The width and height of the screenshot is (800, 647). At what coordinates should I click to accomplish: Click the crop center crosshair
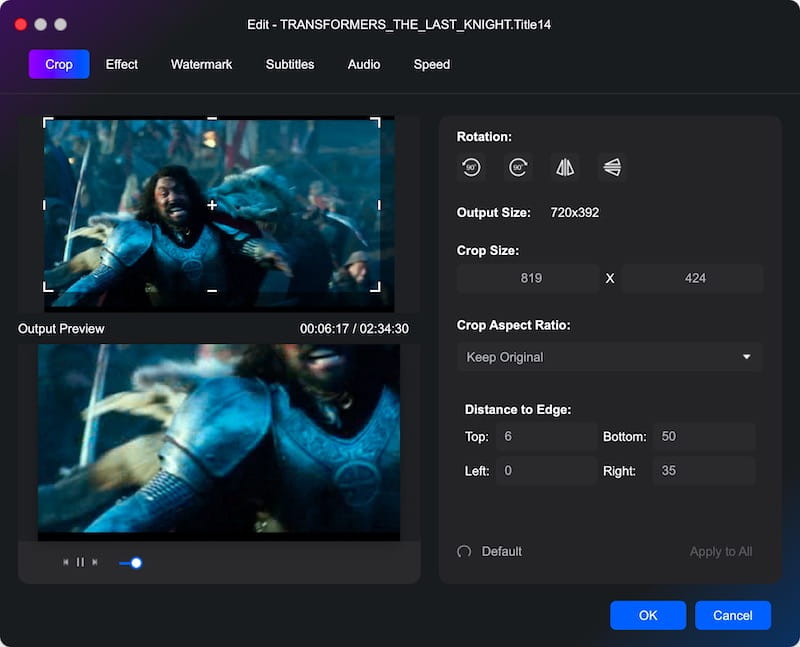(x=212, y=205)
